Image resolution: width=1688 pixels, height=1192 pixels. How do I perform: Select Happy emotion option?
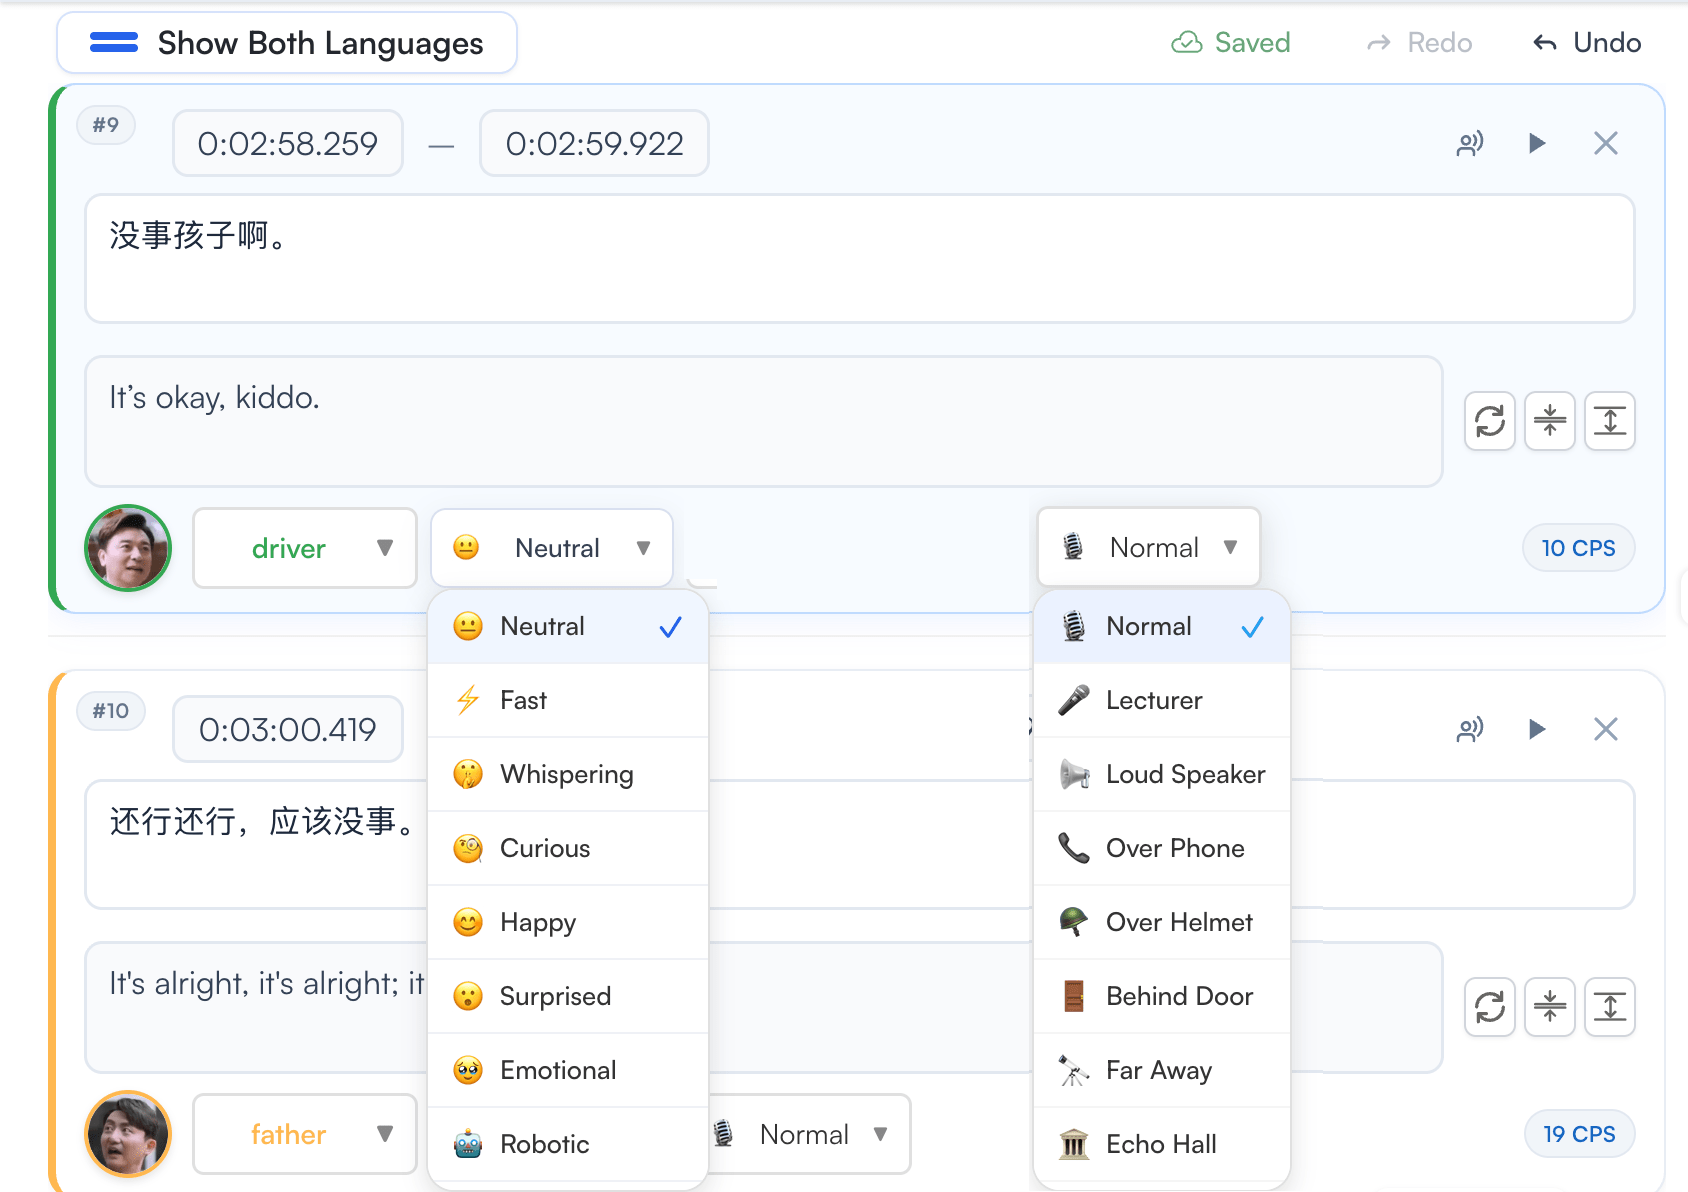(568, 922)
